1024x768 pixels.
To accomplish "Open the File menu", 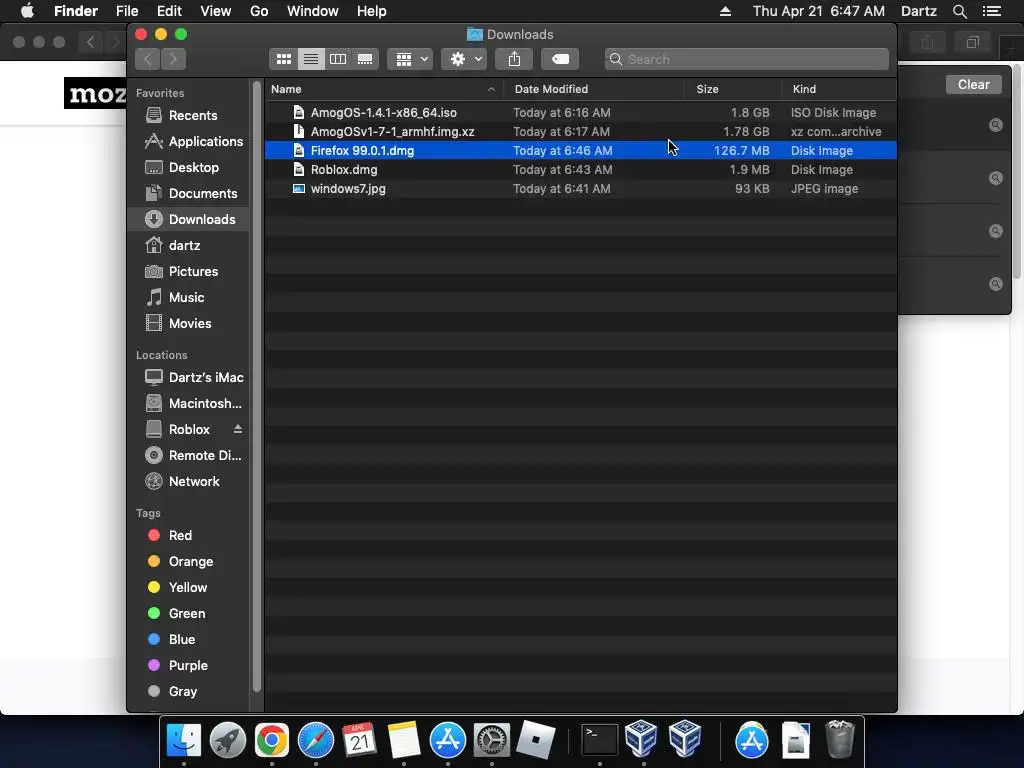I will click(127, 11).
